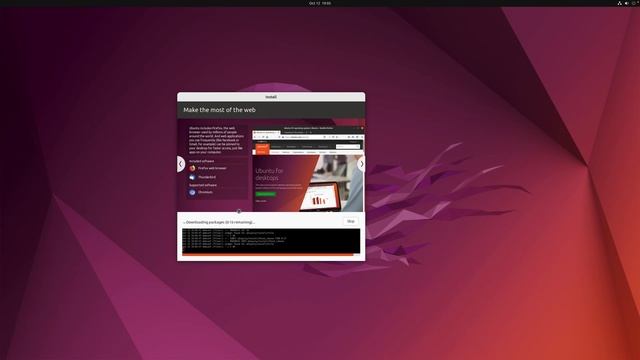
Task: Click the 'Thunderbird' label in the slideshow
Action: pos(207,177)
